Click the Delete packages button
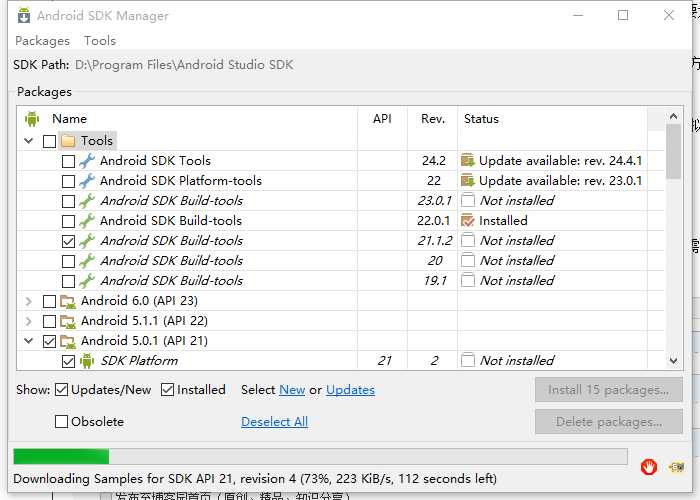This screenshot has height=500, width=700. 608,422
